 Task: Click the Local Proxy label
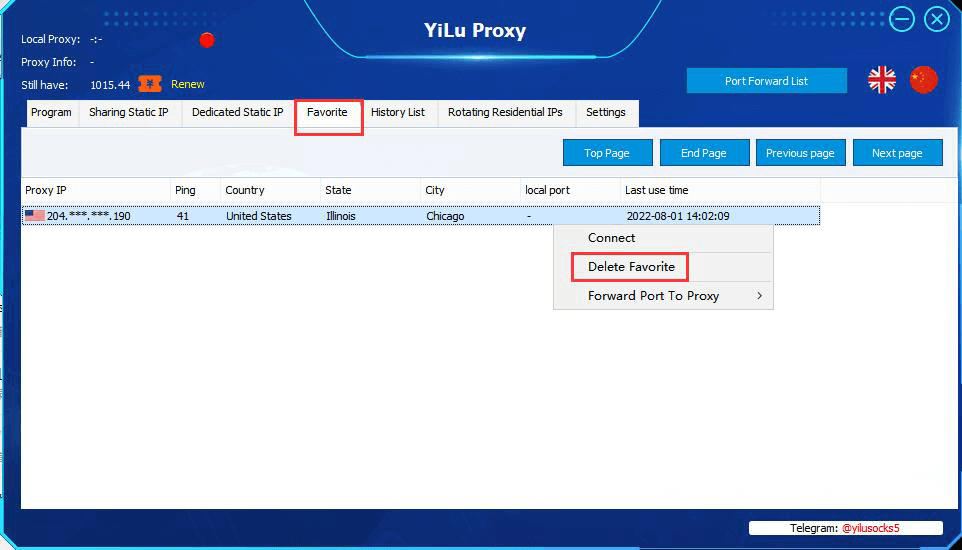51,39
